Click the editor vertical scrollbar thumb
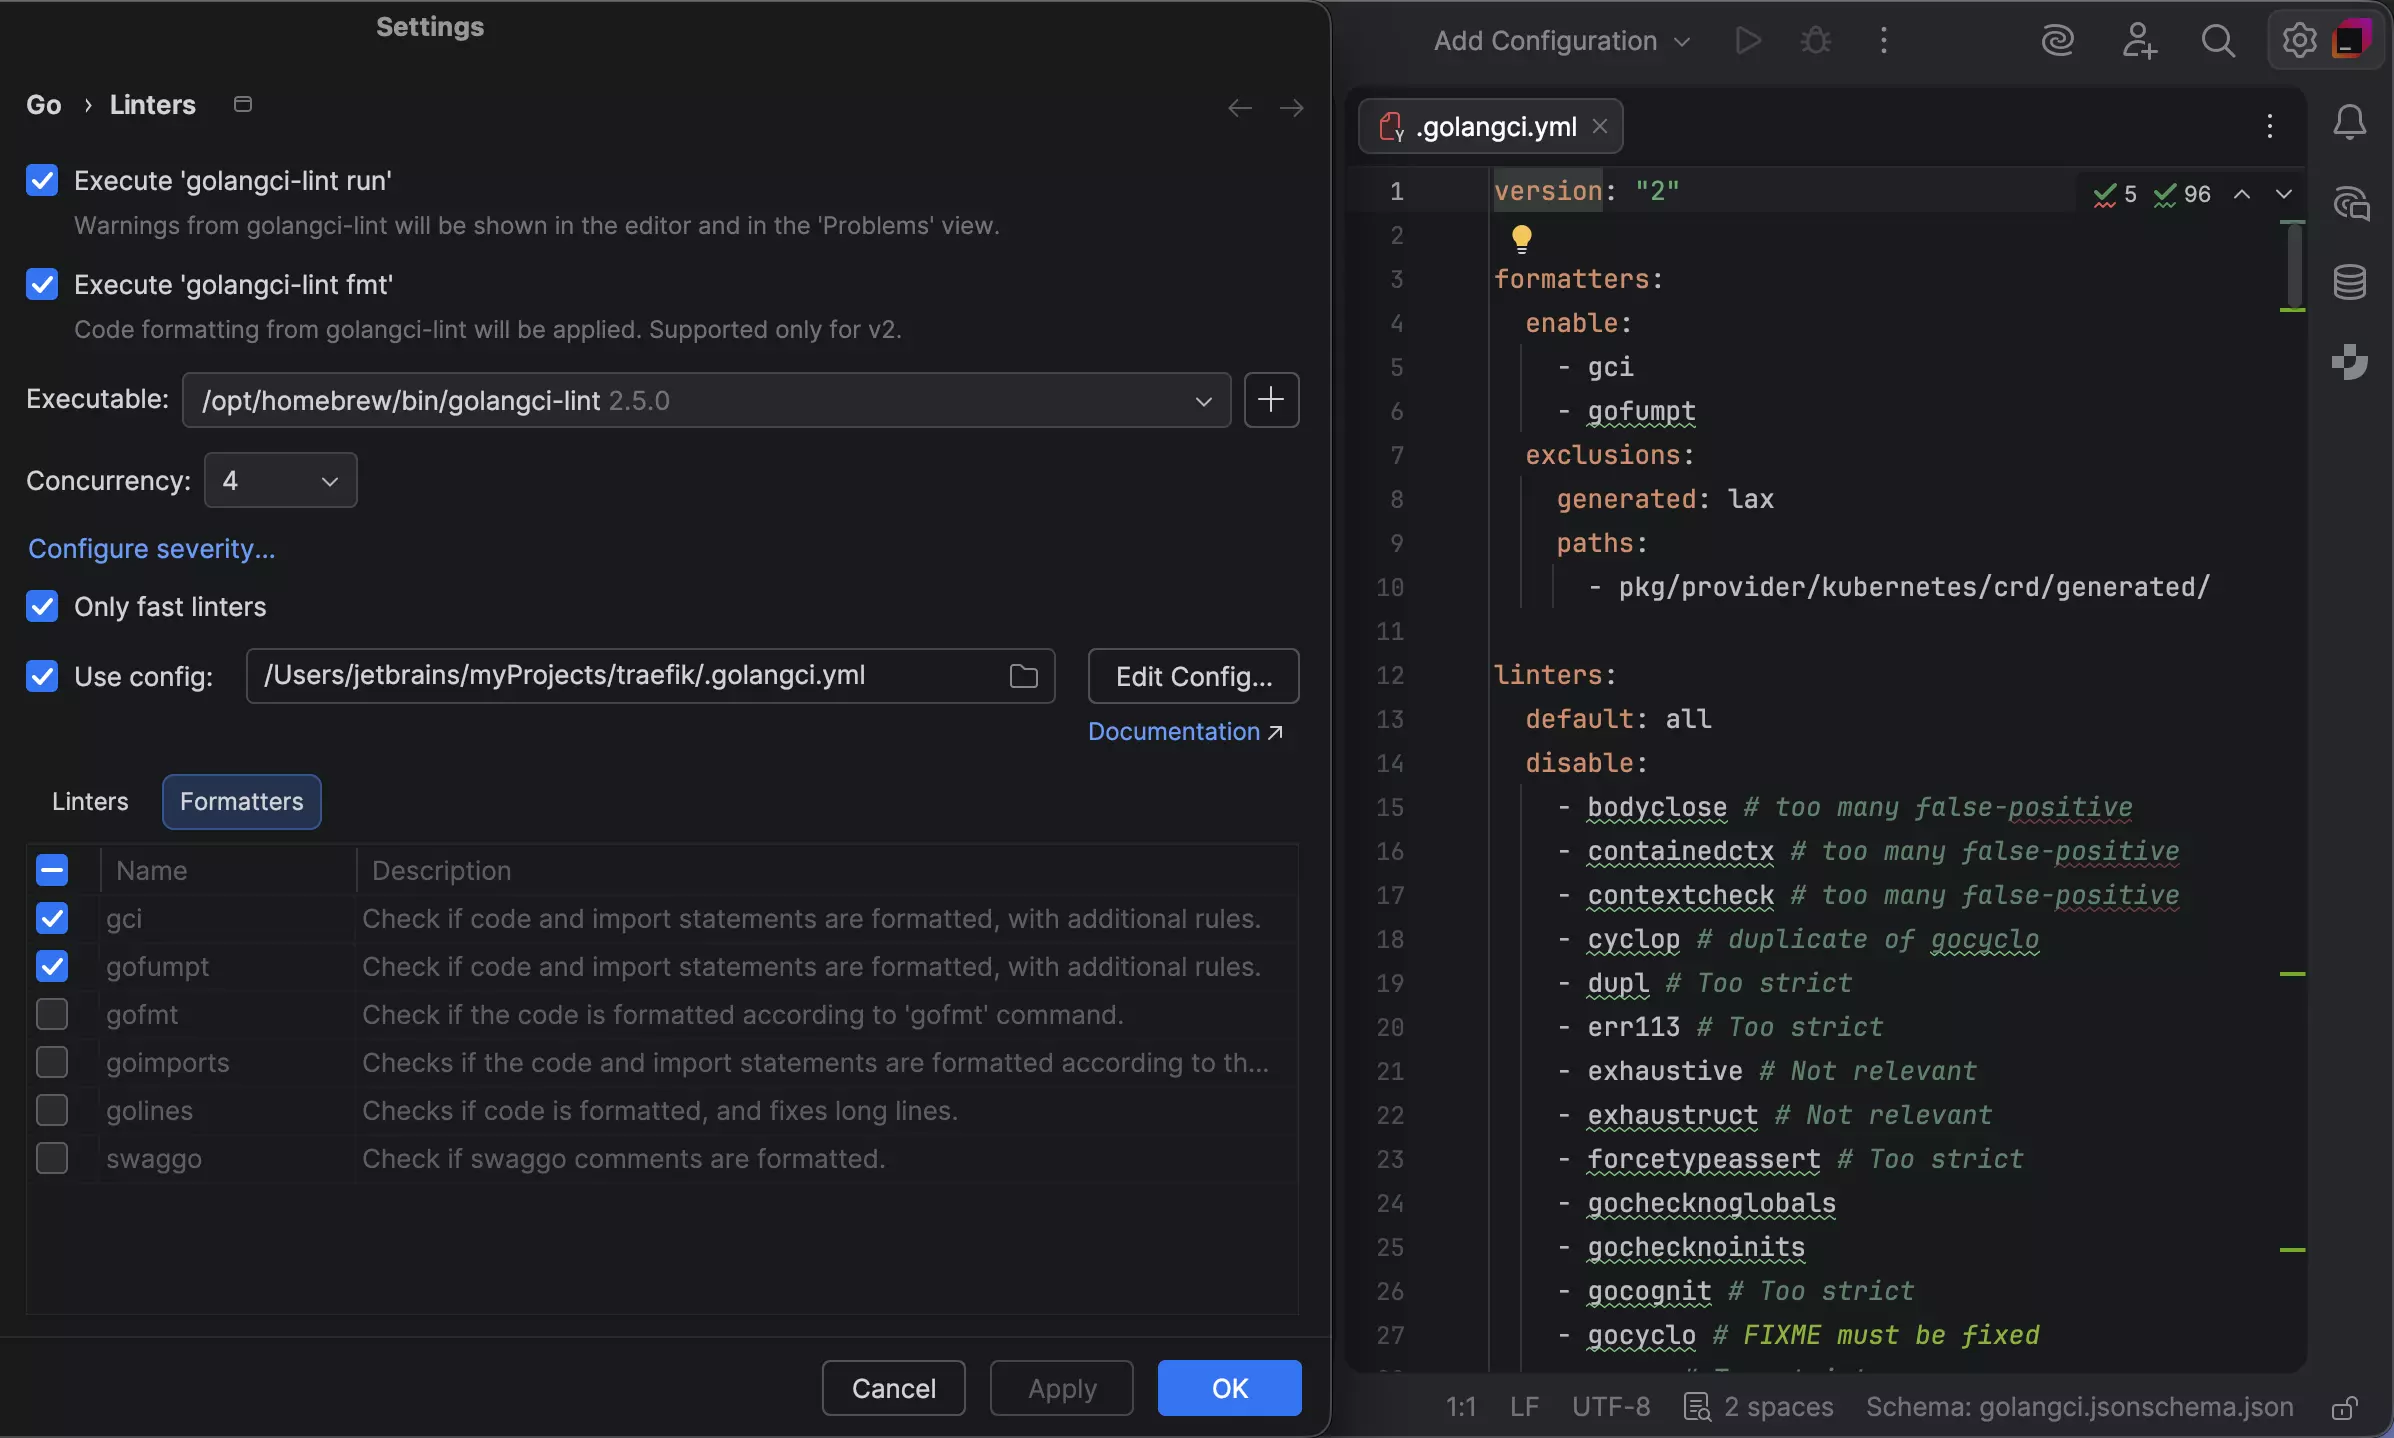The width and height of the screenshot is (2394, 1438). pos(2294,266)
